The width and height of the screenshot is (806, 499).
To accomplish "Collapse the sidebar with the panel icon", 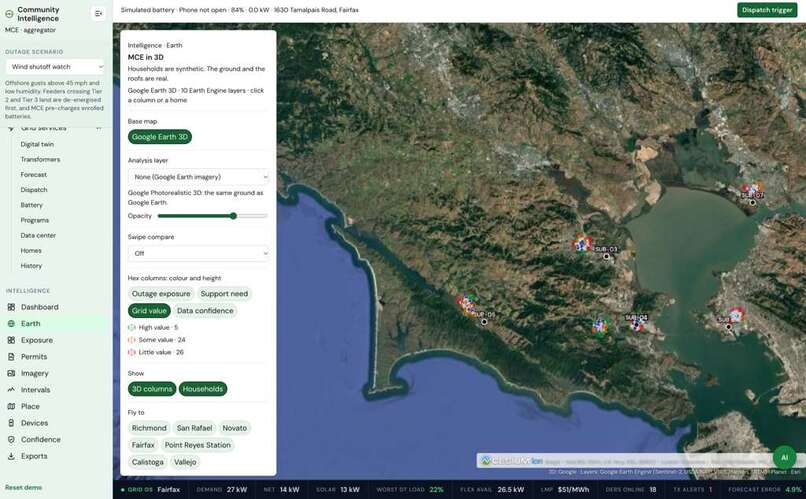I will [98, 14].
